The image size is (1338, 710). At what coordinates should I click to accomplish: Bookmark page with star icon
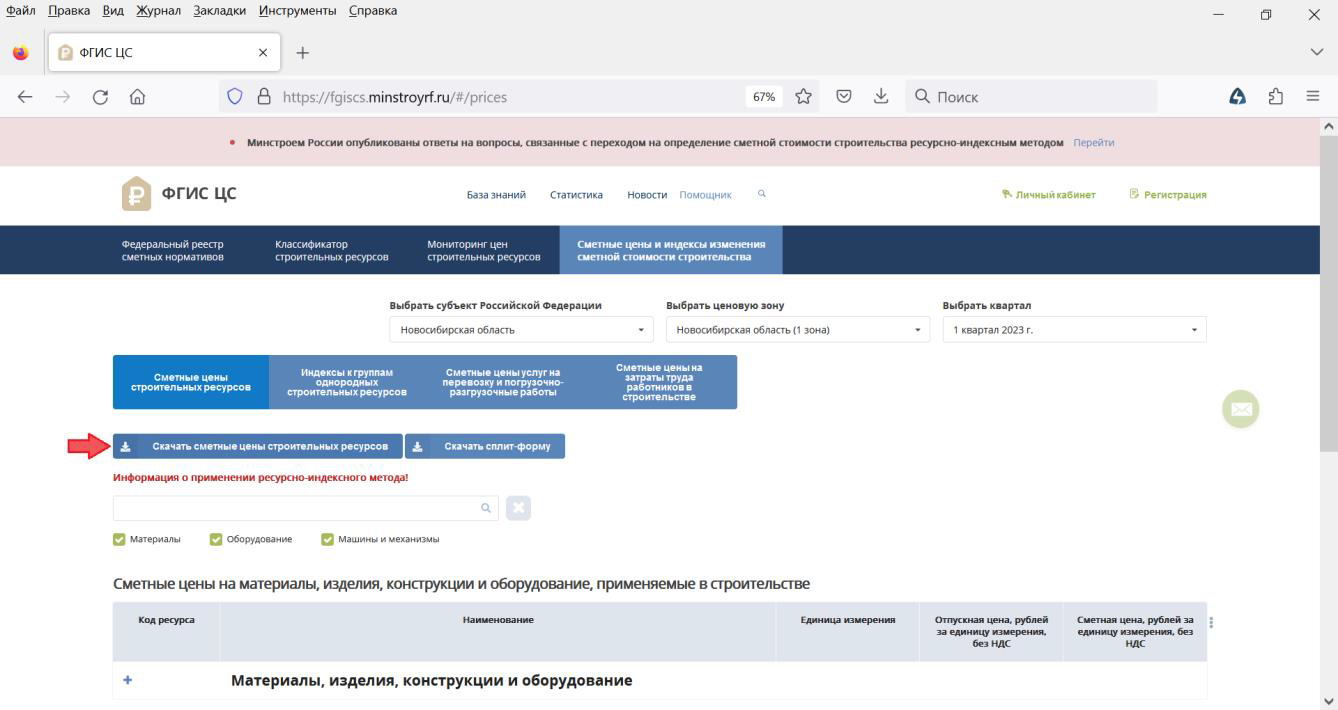[x=801, y=97]
